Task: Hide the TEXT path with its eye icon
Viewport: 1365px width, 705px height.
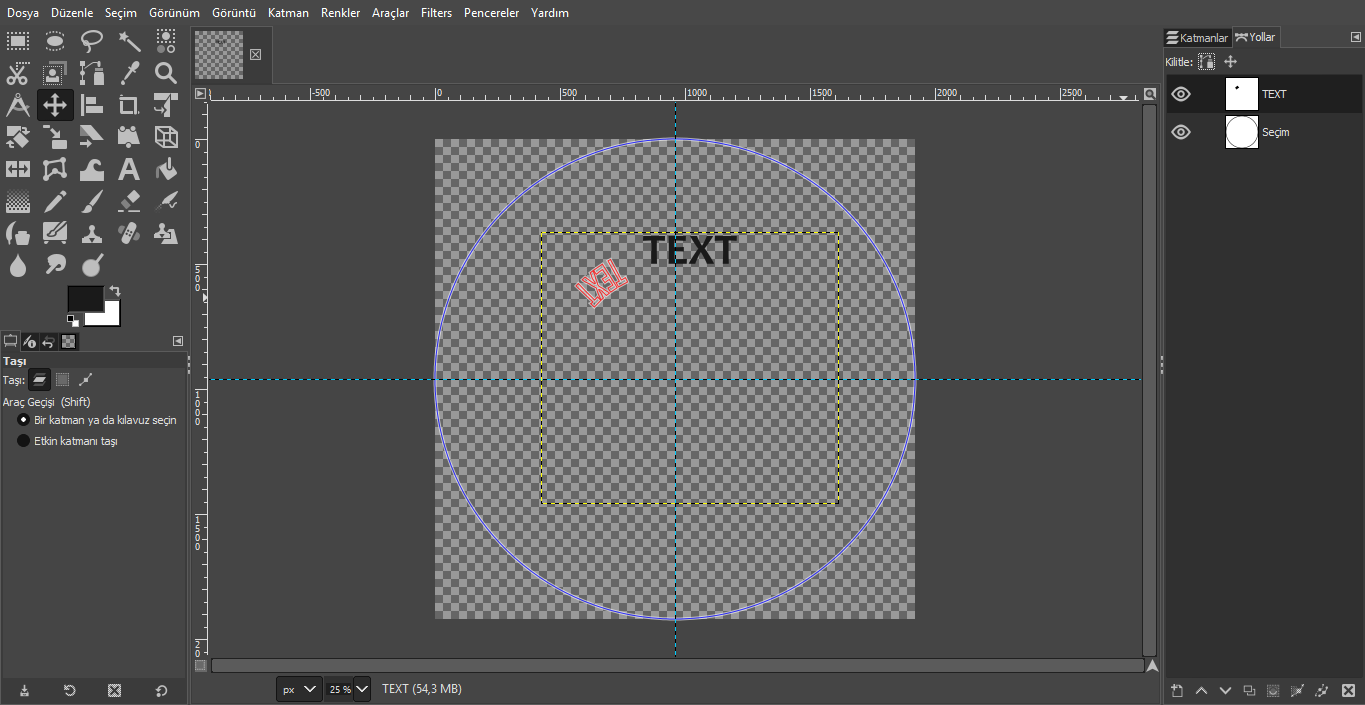Action: point(1181,94)
